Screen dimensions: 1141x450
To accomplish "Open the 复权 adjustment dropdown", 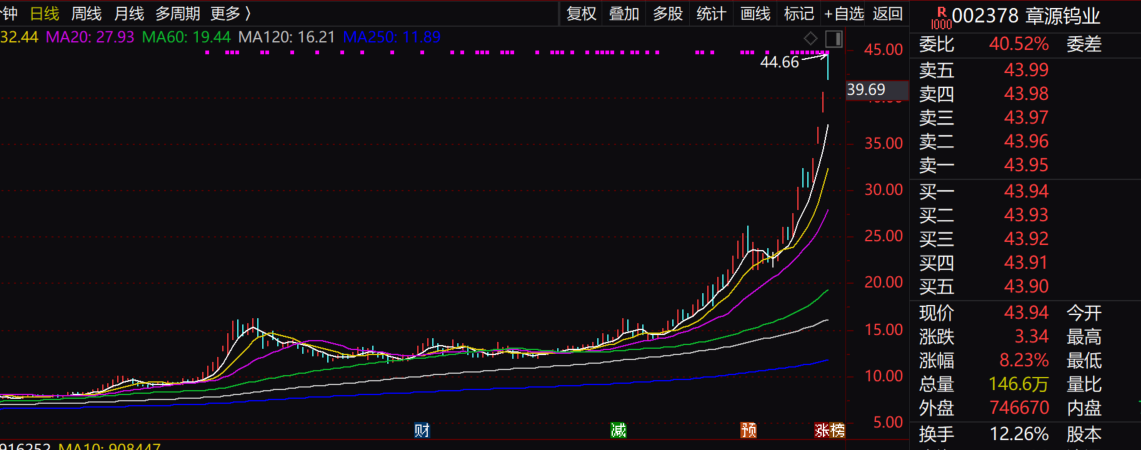I will pos(581,13).
